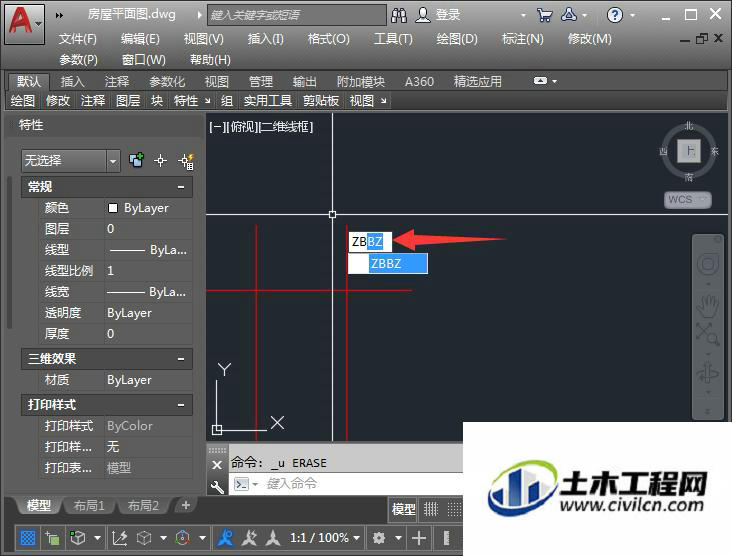This screenshot has height=556, width=732.
Task: Open workspace switching gear icon
Action: click(379, 538)
